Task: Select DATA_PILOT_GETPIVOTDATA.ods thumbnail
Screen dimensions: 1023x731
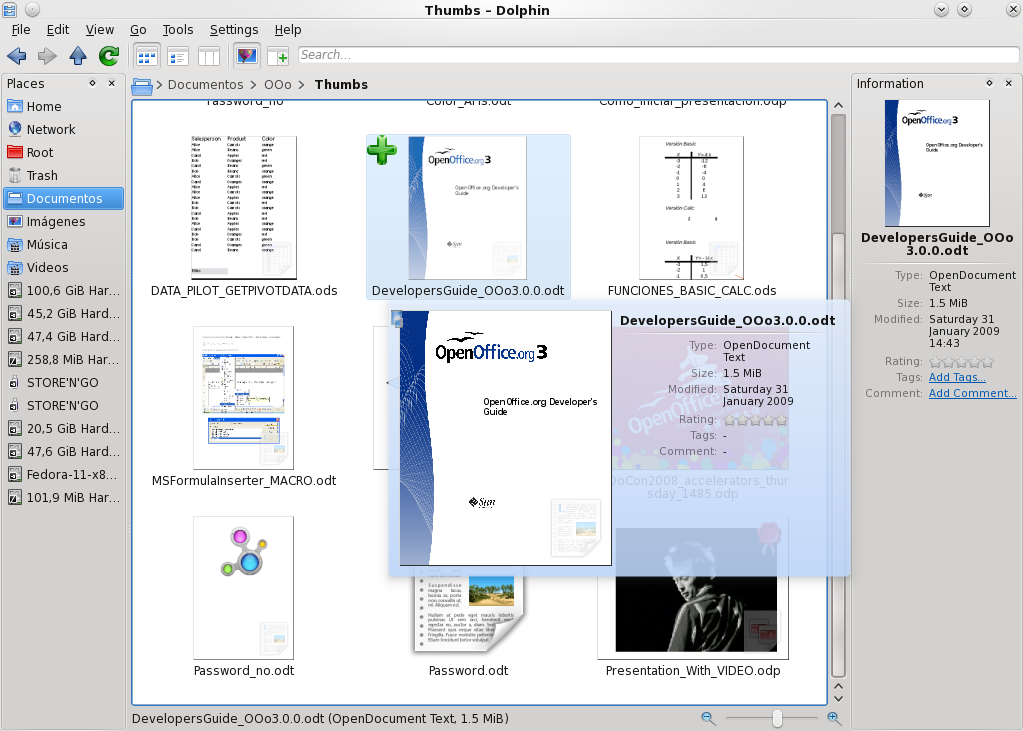Action: [243, 208]
